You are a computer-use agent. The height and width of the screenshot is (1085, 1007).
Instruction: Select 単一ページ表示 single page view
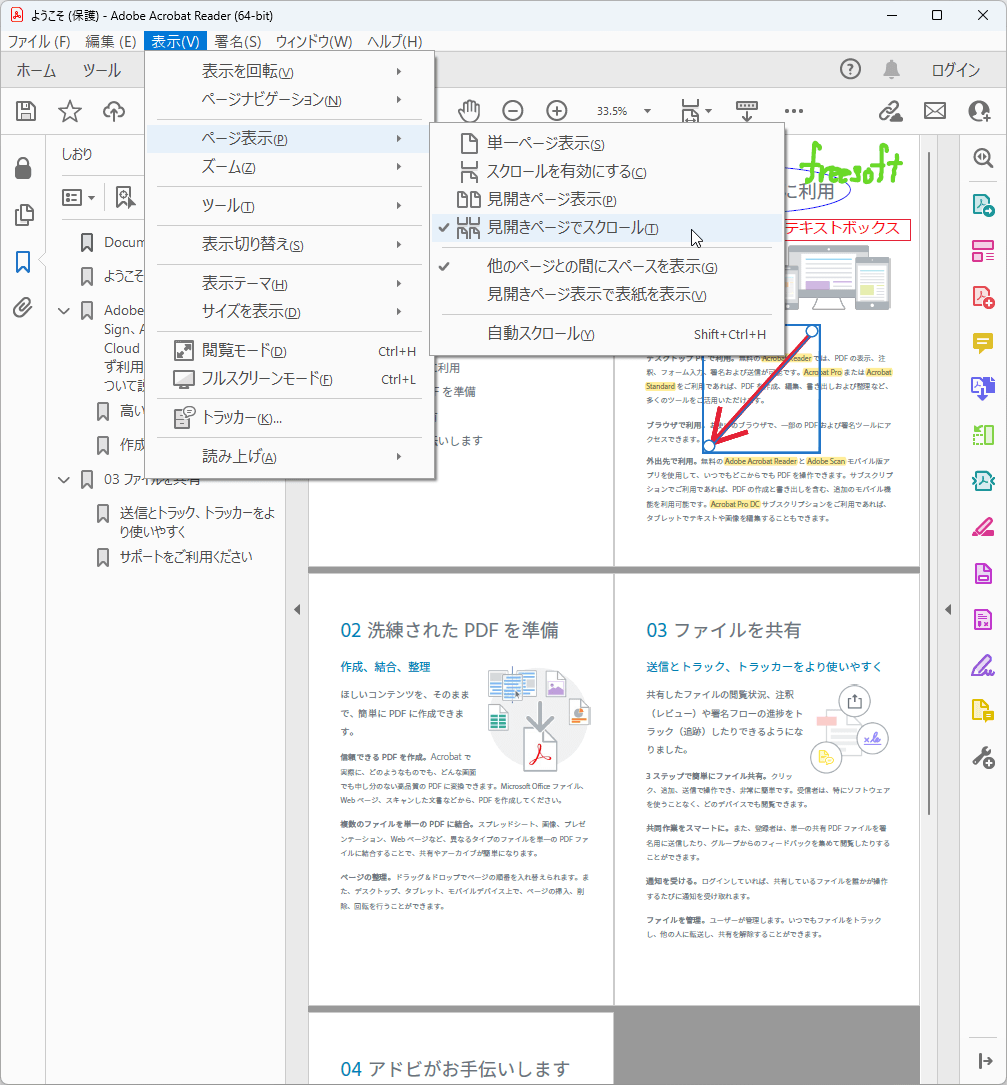point(606,143)
